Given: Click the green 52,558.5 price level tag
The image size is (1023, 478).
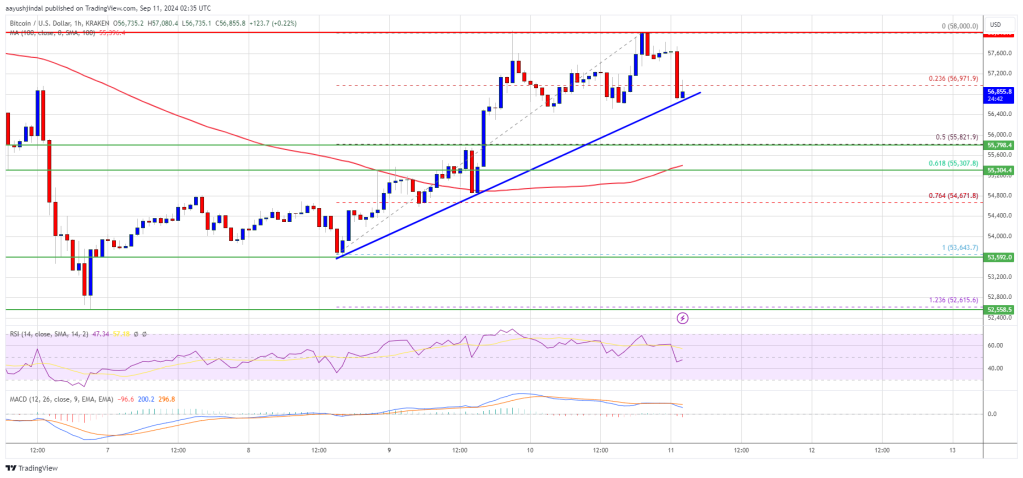Looking at the screenshot, I should [x=1000, y=310].
